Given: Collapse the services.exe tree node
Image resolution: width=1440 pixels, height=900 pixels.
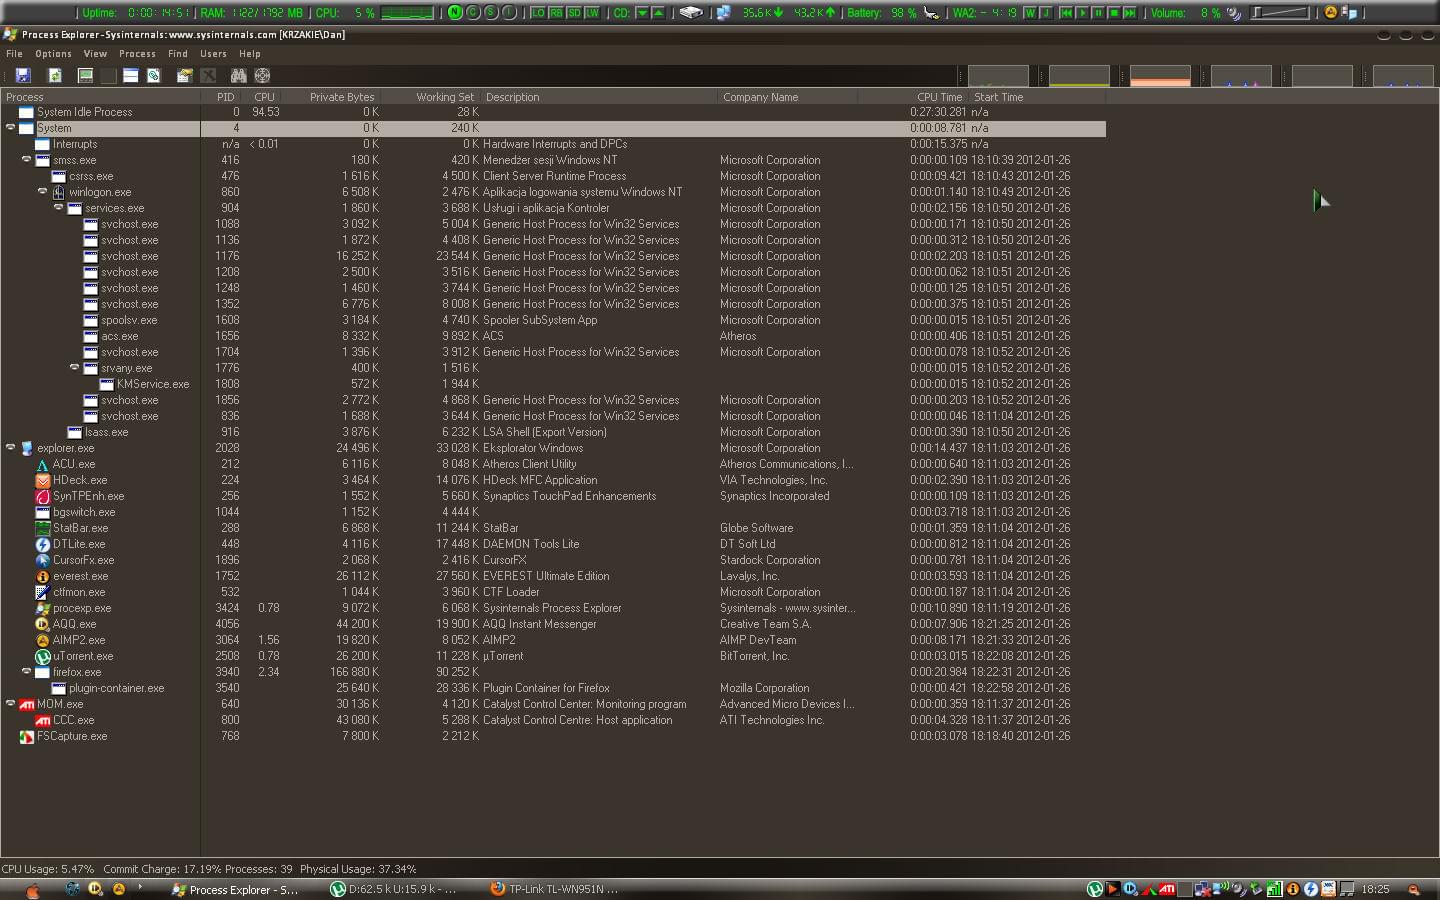Looking at the screenshot, I should coord(59,208).
